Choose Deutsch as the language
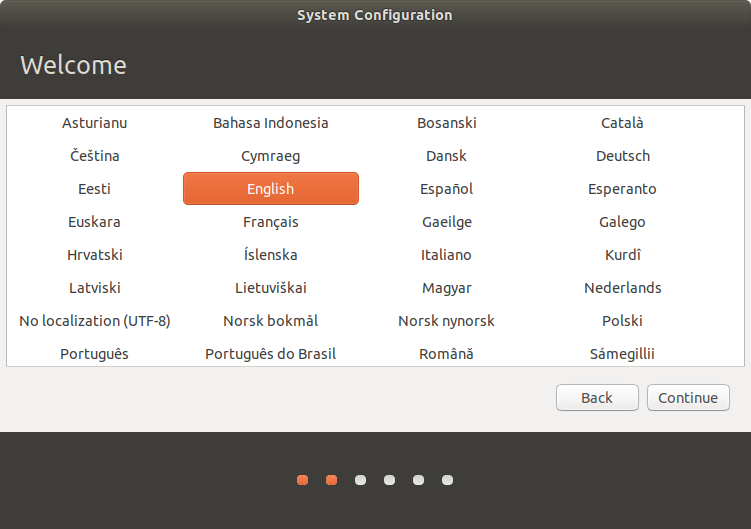 pos(623,156)
